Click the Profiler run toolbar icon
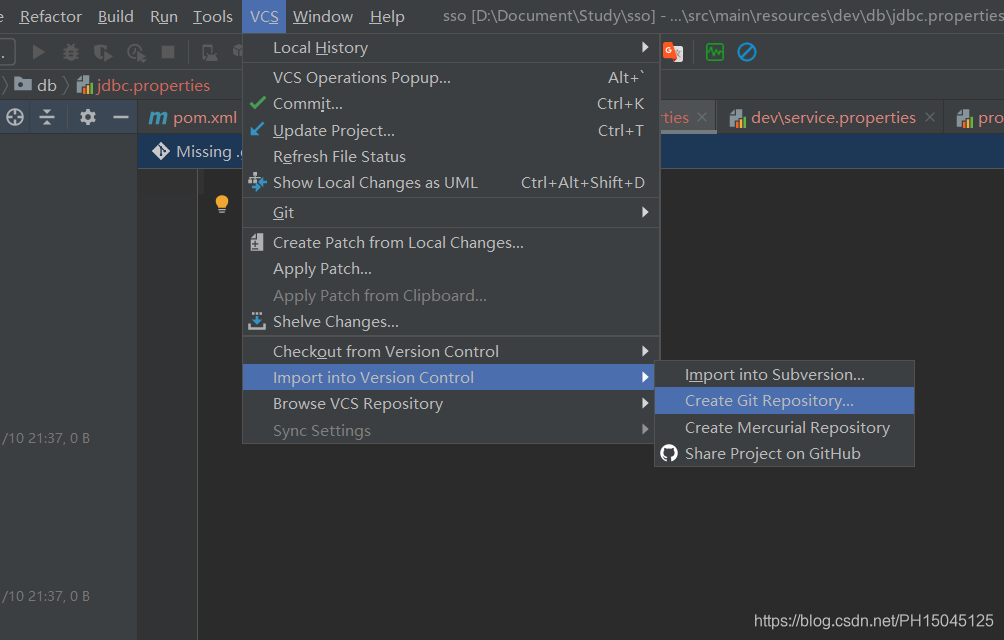 [136, 52]
